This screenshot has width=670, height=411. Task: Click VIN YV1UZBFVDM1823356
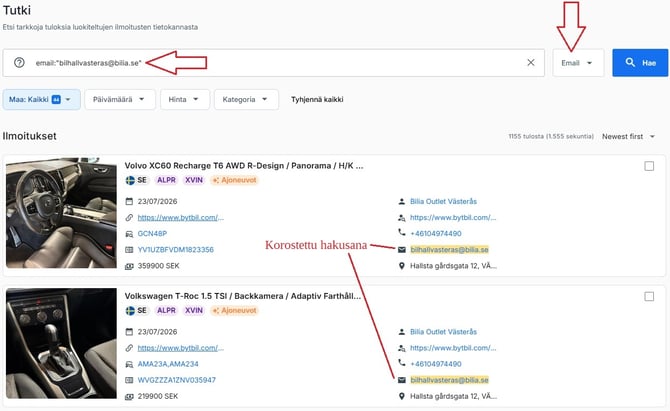coord(176,250)
